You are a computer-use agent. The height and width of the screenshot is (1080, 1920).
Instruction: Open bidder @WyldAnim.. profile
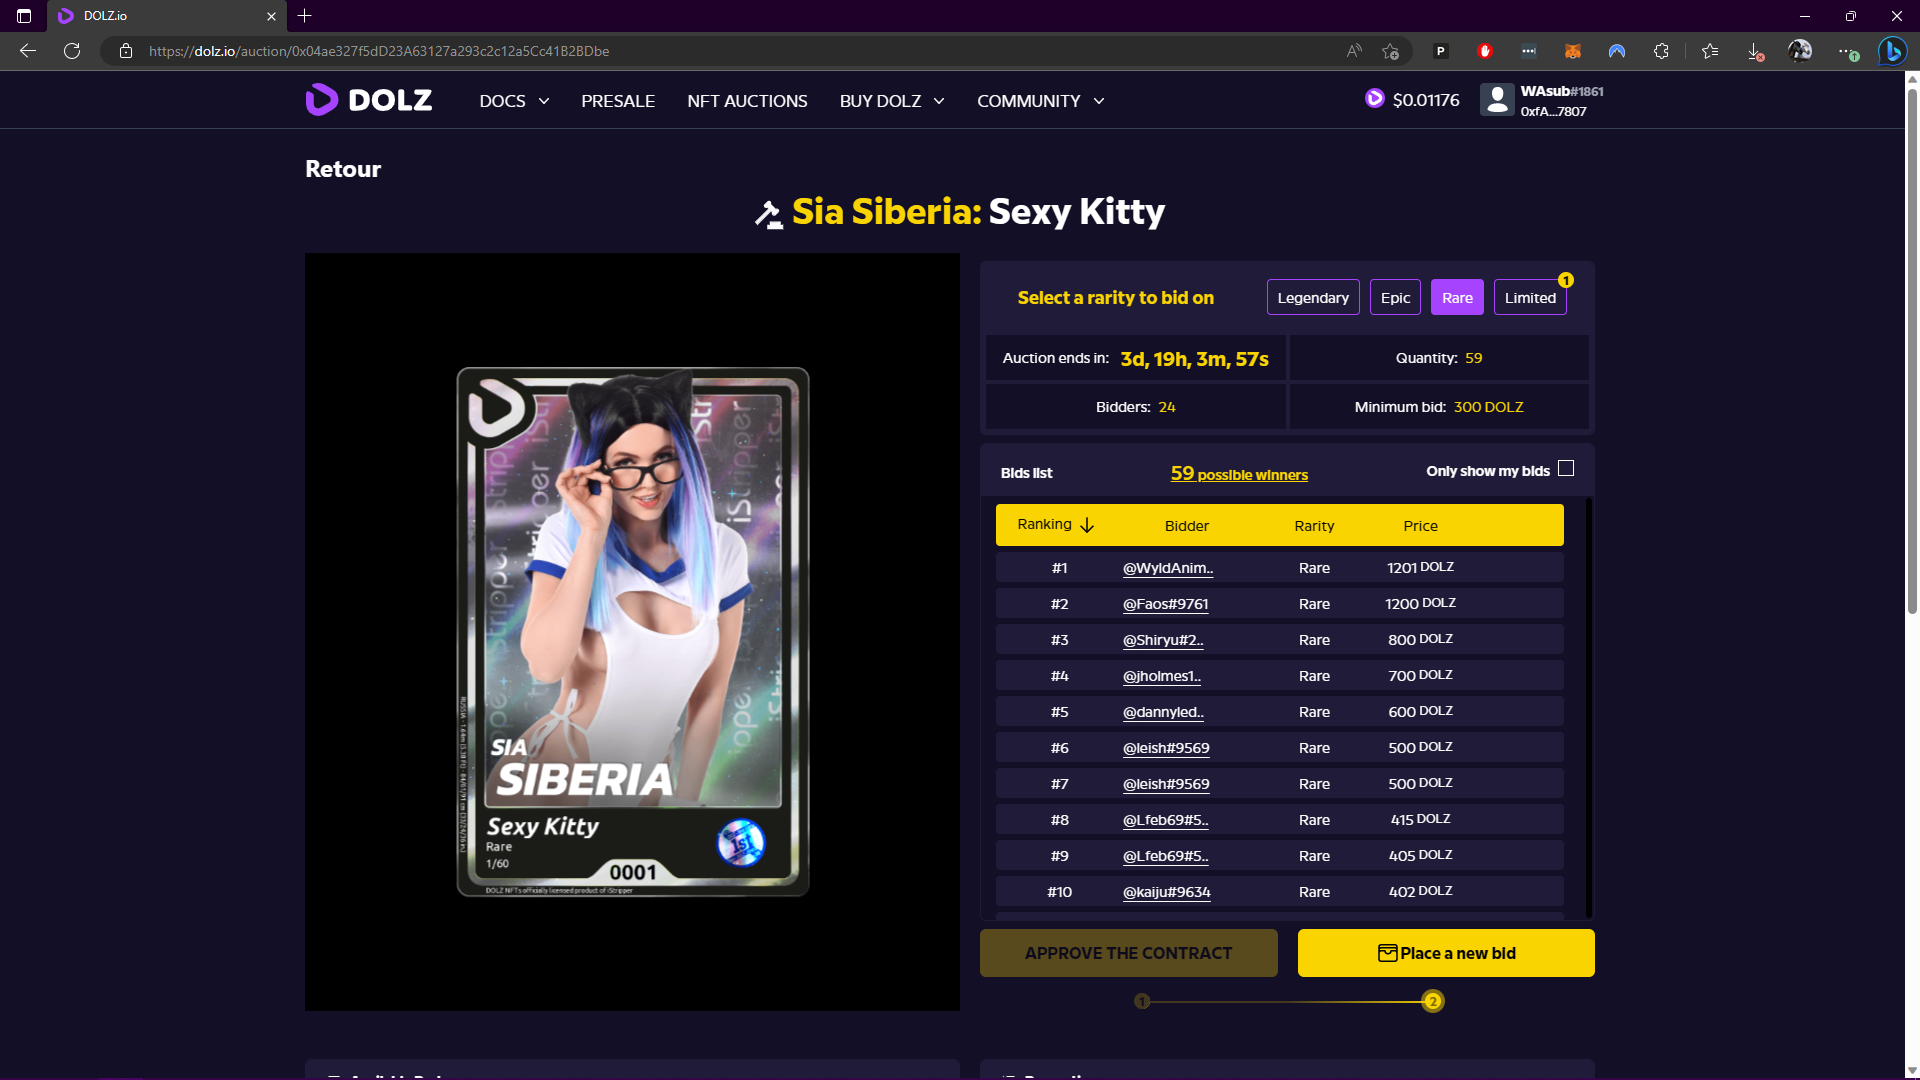[x=1167, y=568]
